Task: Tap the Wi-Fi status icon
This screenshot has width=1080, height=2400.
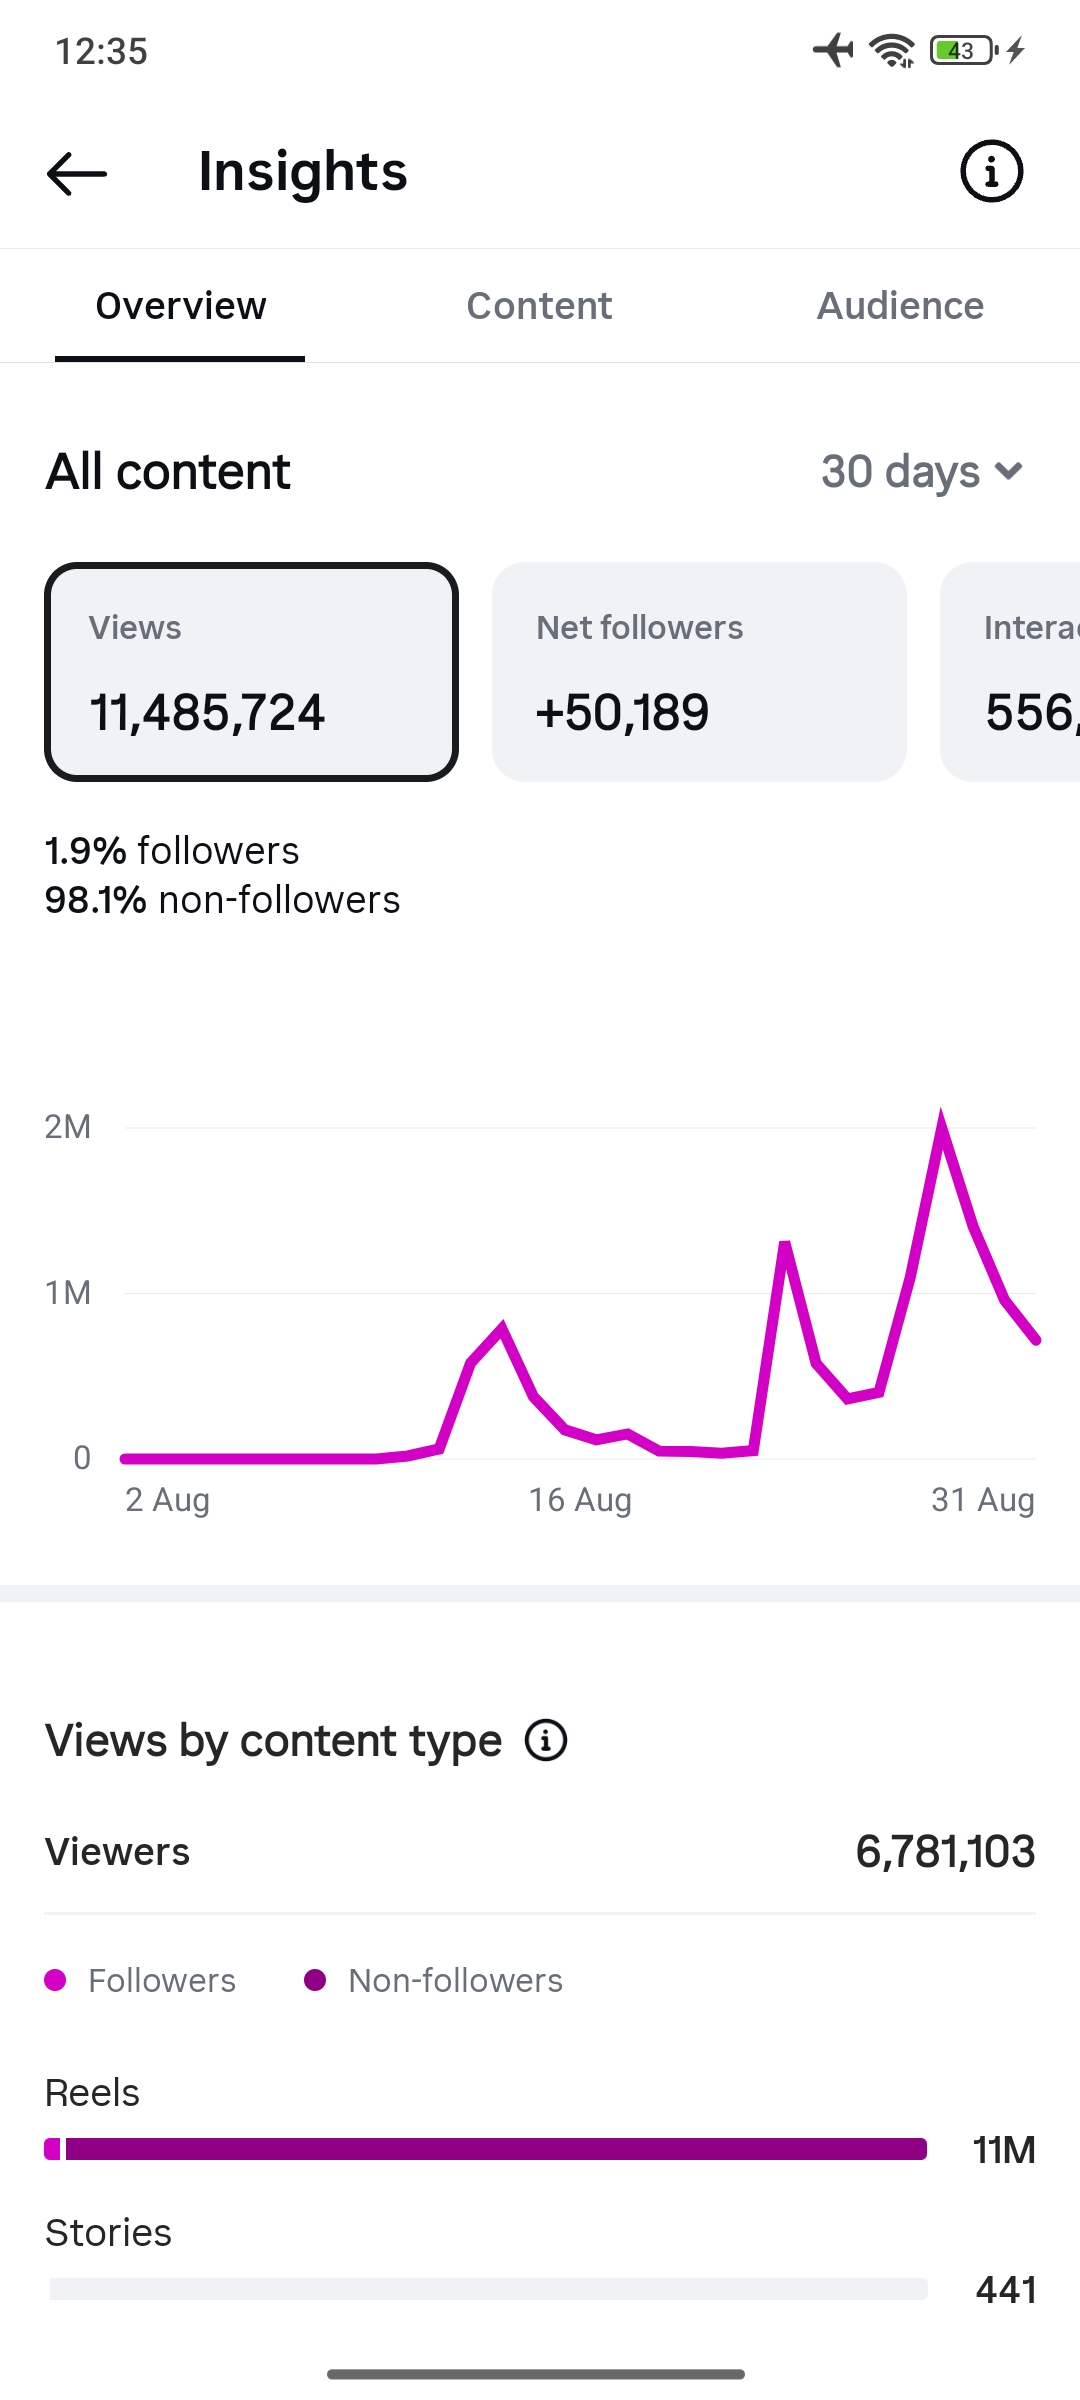Action: (x=892, y=50)
